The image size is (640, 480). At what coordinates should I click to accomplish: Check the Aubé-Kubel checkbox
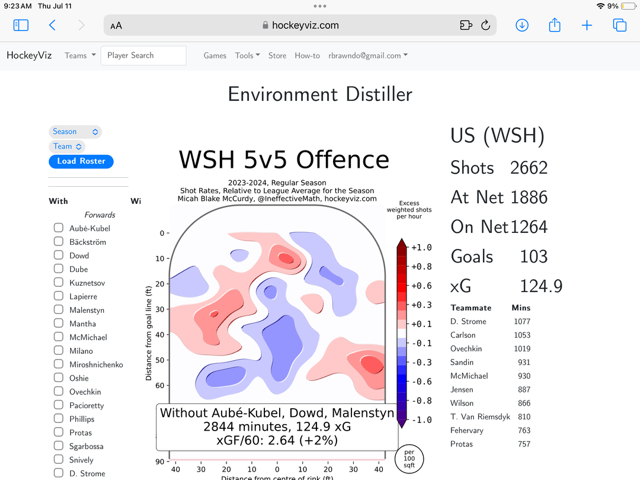[58, 227]
